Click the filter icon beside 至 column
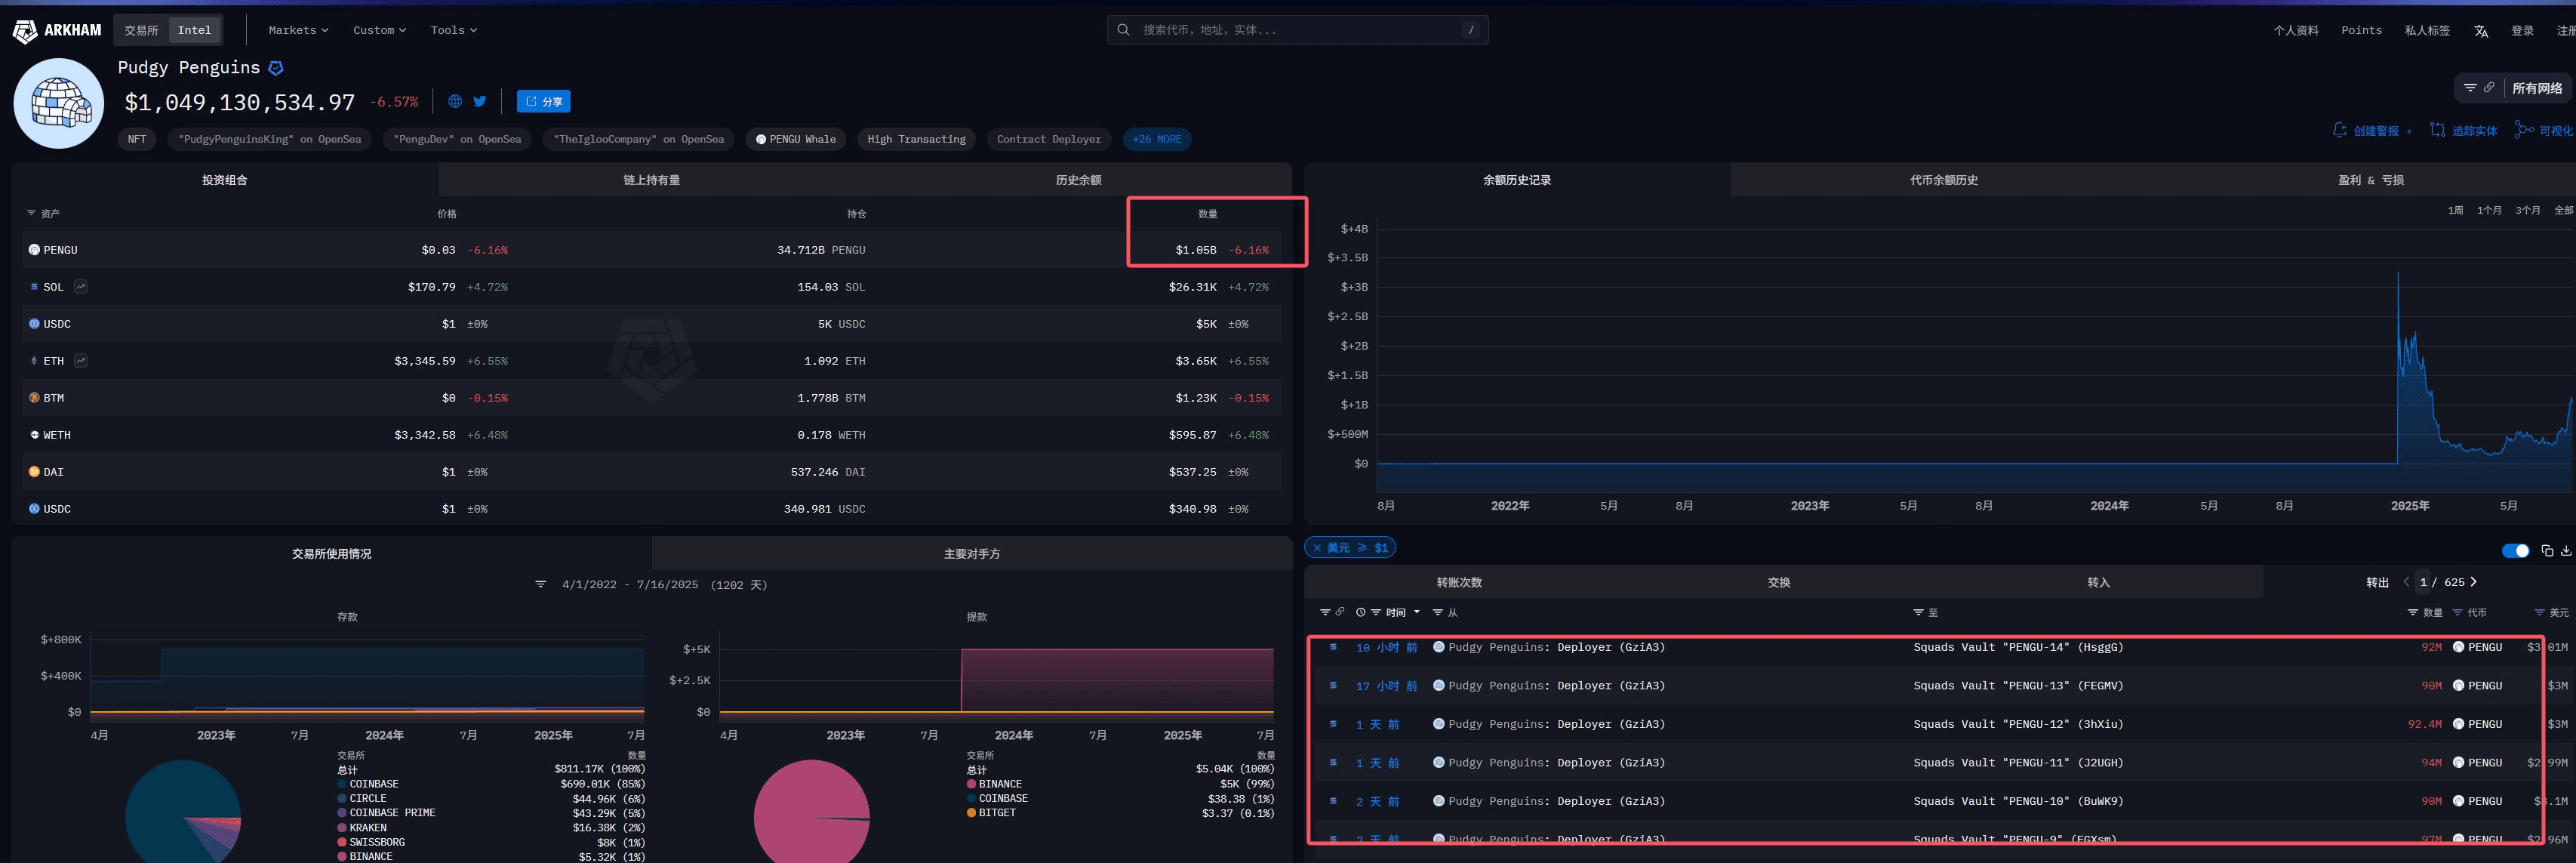Screen dimensions: 2576x863 point(1918,612)
